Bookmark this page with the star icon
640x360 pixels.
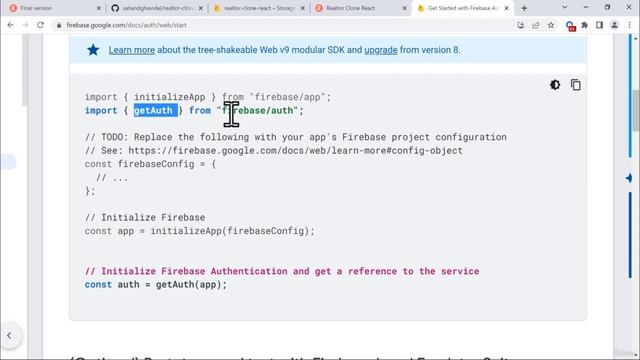[551, 25]
